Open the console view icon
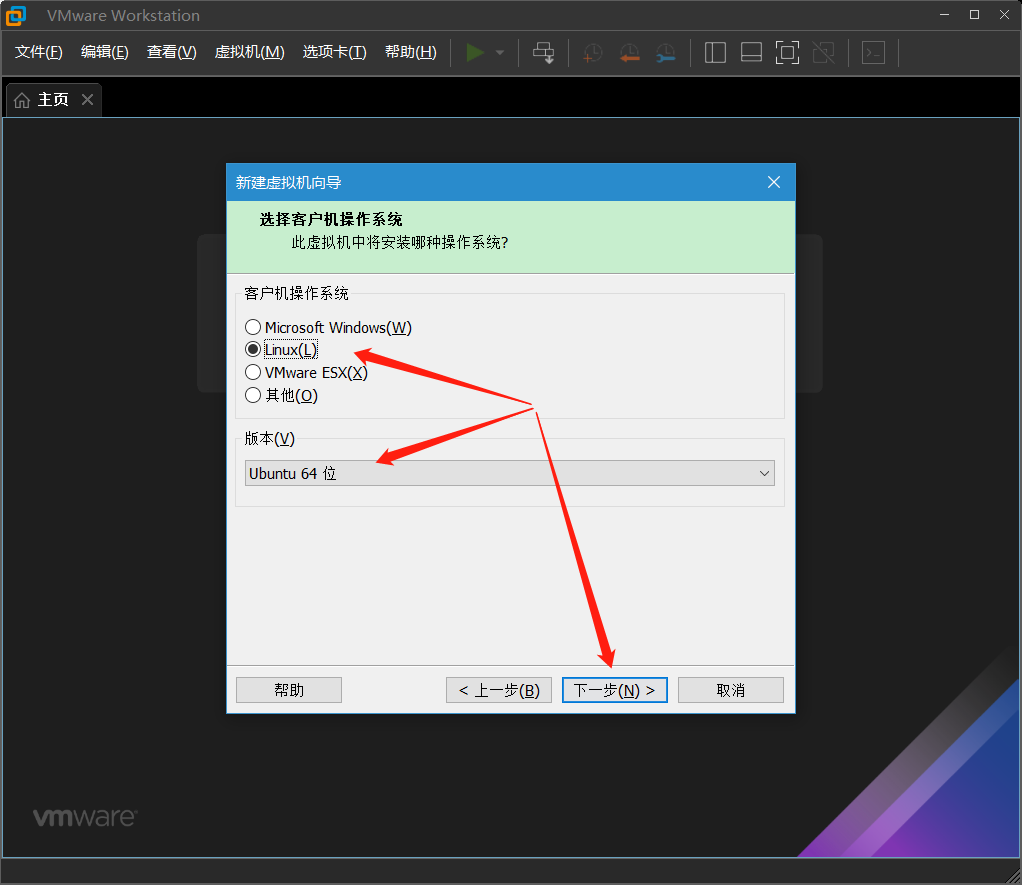 tap(873, 53)
